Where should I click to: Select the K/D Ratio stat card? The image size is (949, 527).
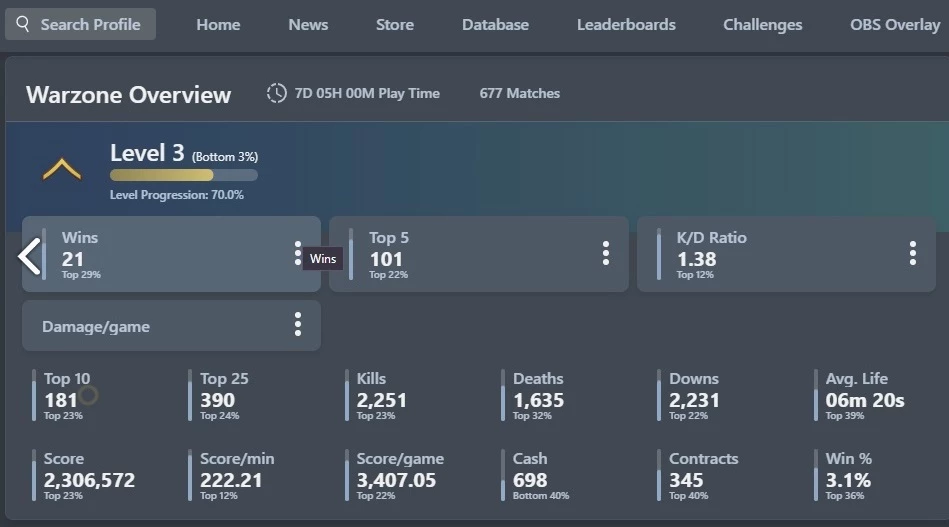tap(786, 254)
